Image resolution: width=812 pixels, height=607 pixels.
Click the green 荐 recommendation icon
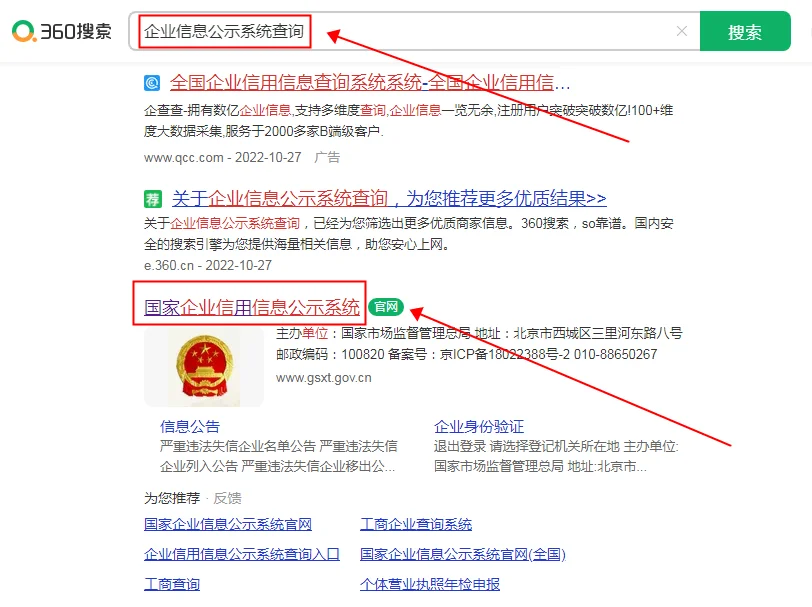tap(153, 199)
